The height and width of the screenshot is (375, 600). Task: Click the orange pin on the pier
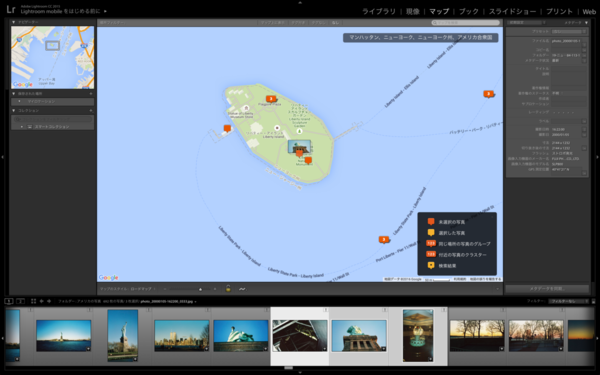(227, 129)
